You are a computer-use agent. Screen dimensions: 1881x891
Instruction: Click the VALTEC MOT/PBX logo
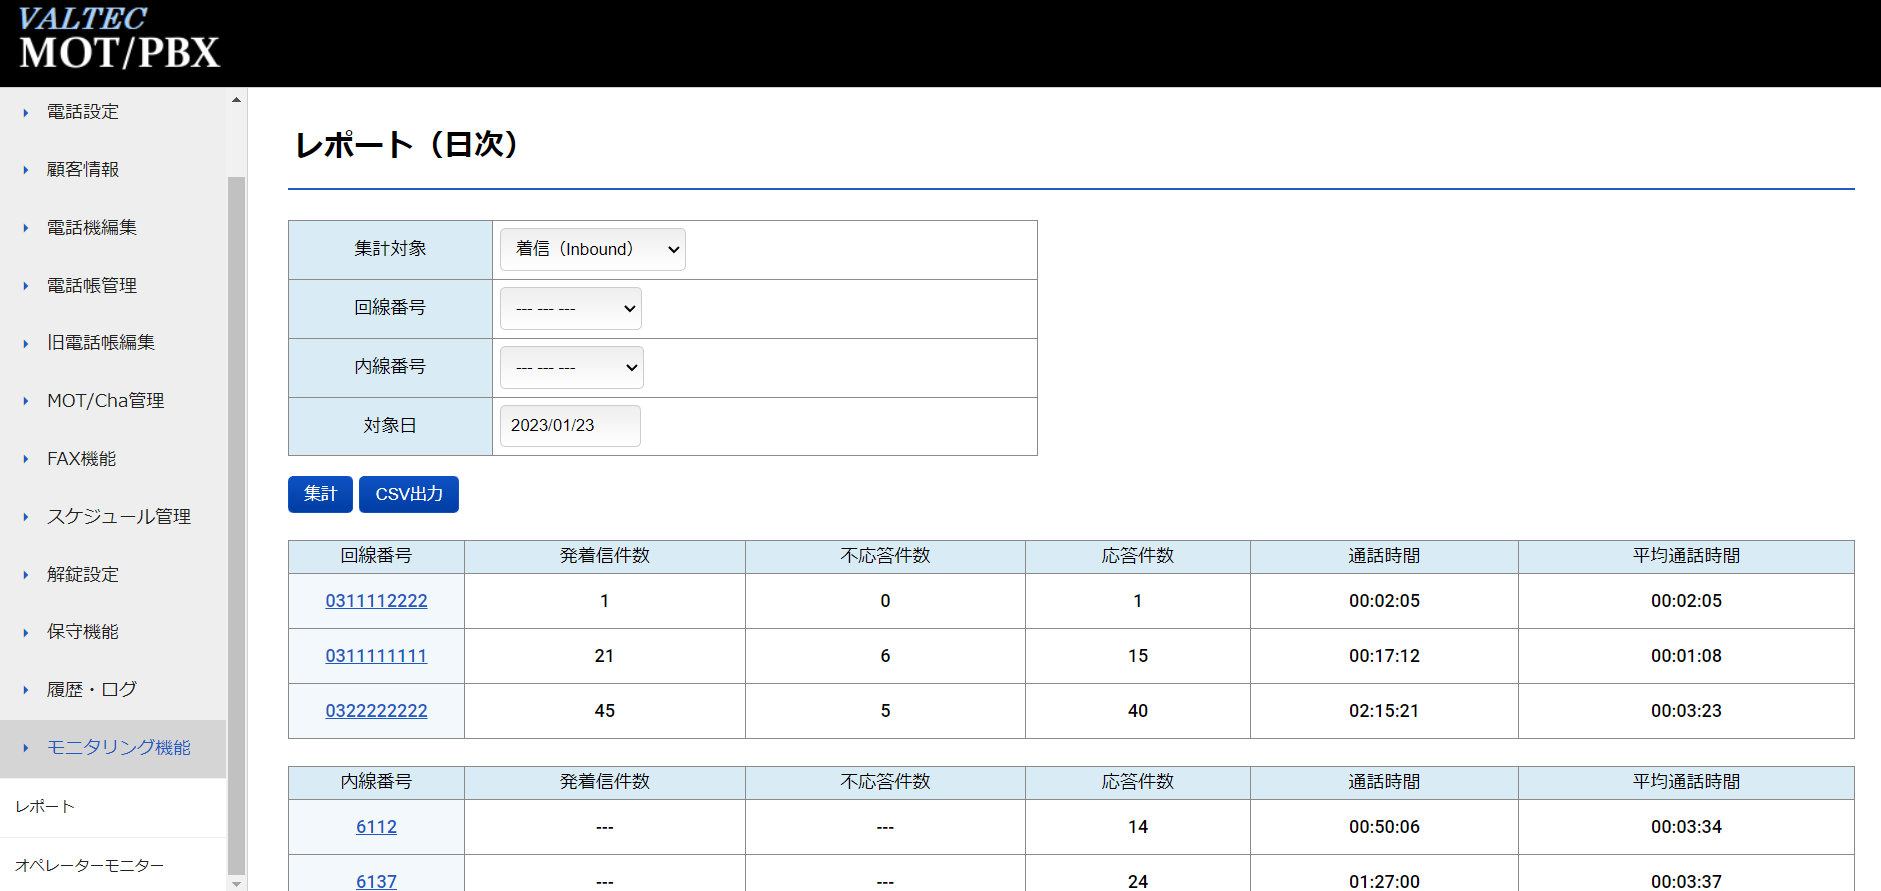coord(119,40)
